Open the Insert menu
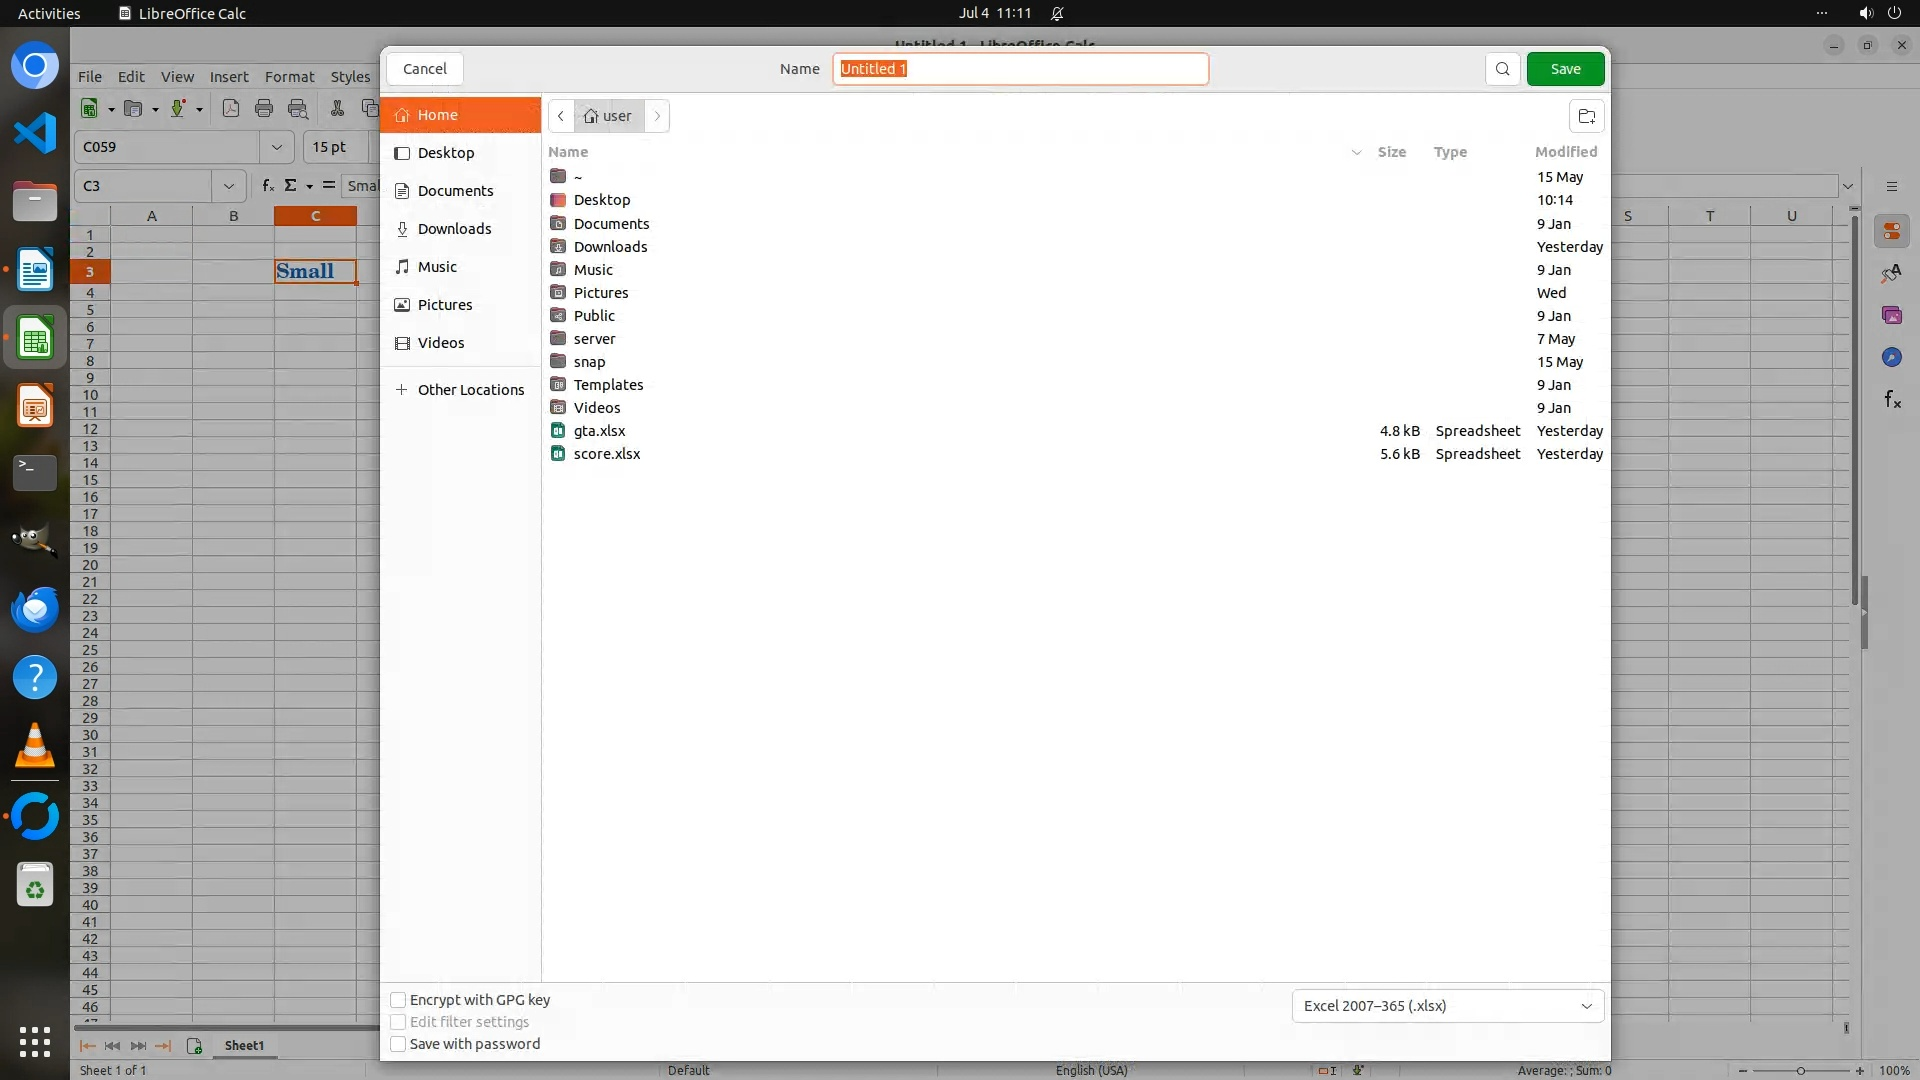Viewport: 1920px width, 1080px height. pos(229,77)
